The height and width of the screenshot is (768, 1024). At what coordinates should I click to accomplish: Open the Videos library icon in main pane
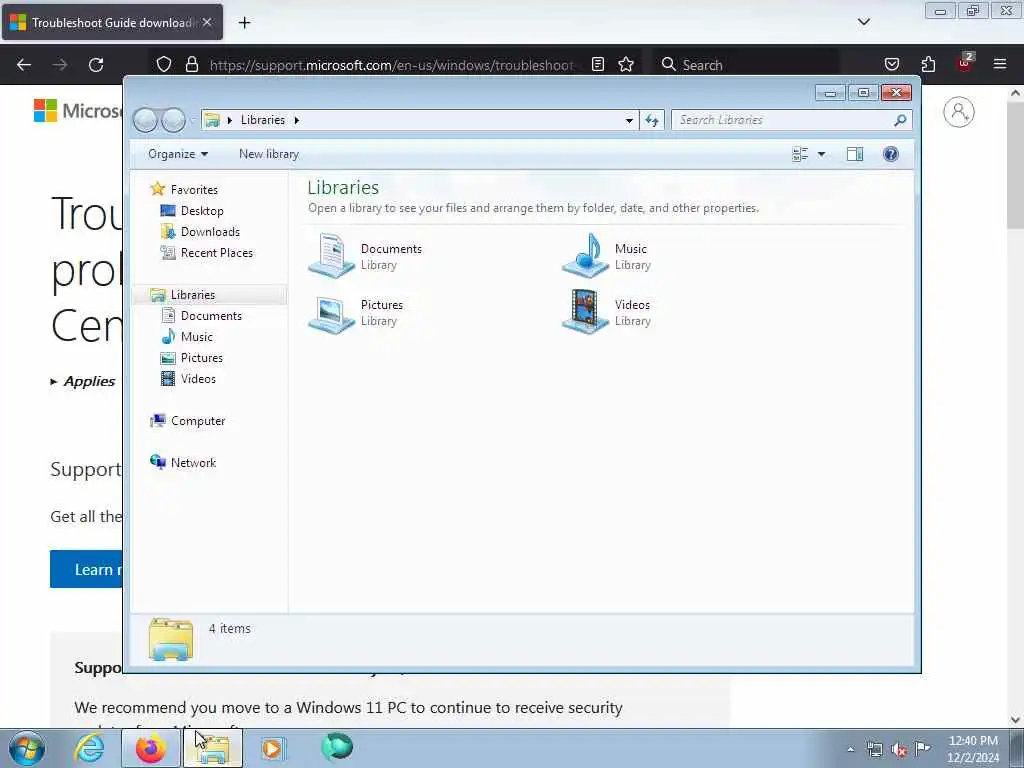(x=586, y=312)
